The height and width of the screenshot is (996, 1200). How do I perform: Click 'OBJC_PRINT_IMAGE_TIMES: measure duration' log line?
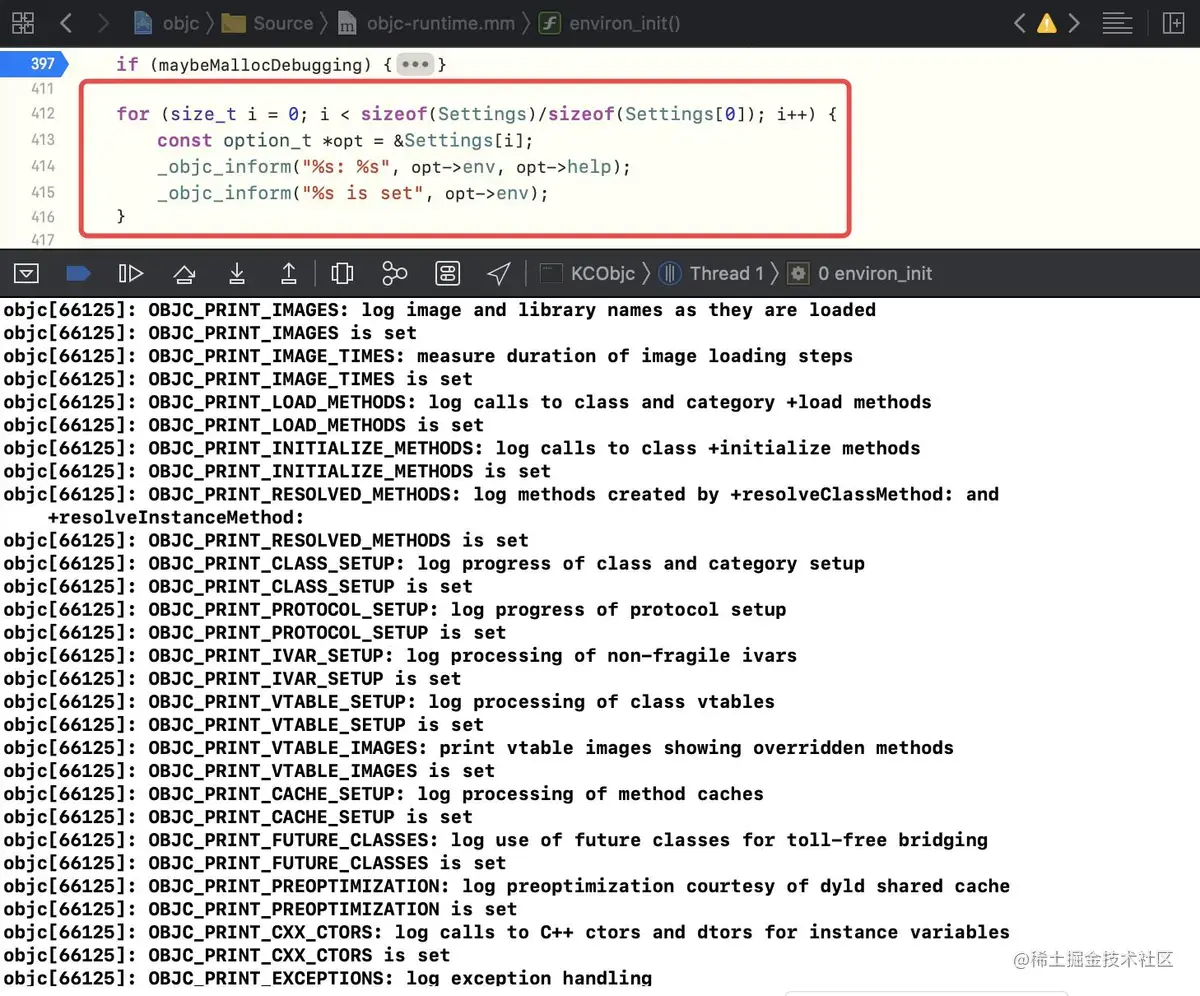coord(428,356)
